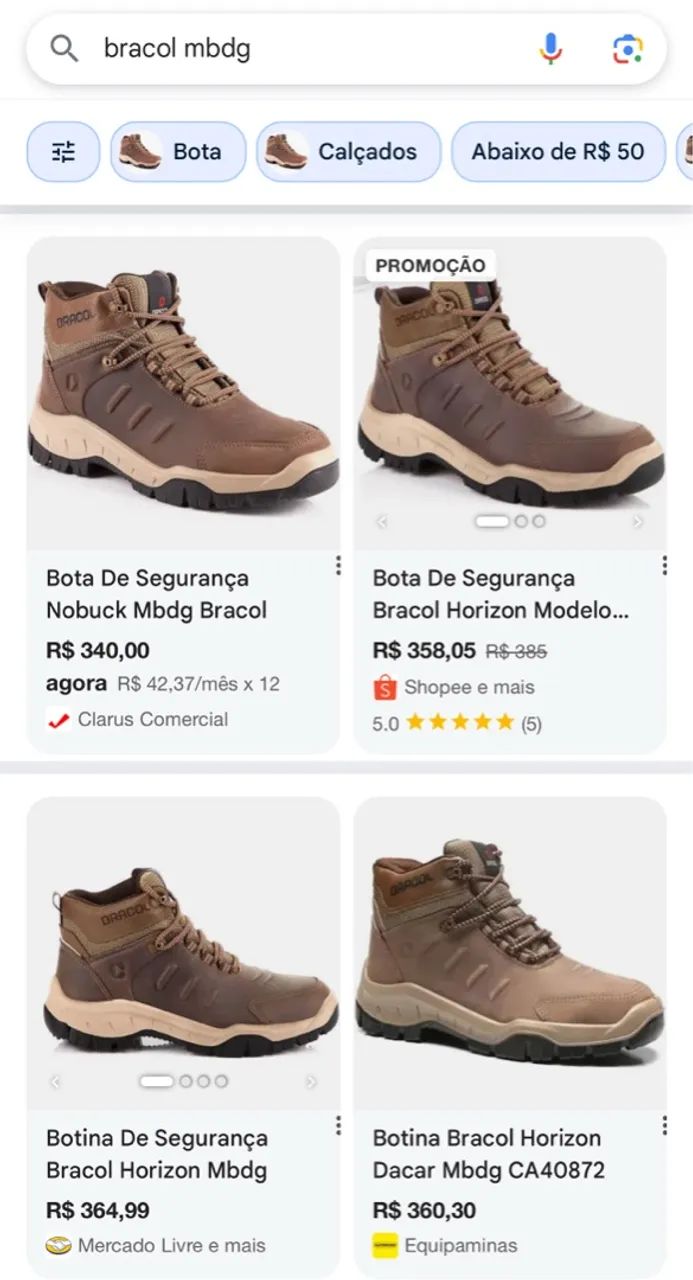Open the search filters icon

pos(63,152)
